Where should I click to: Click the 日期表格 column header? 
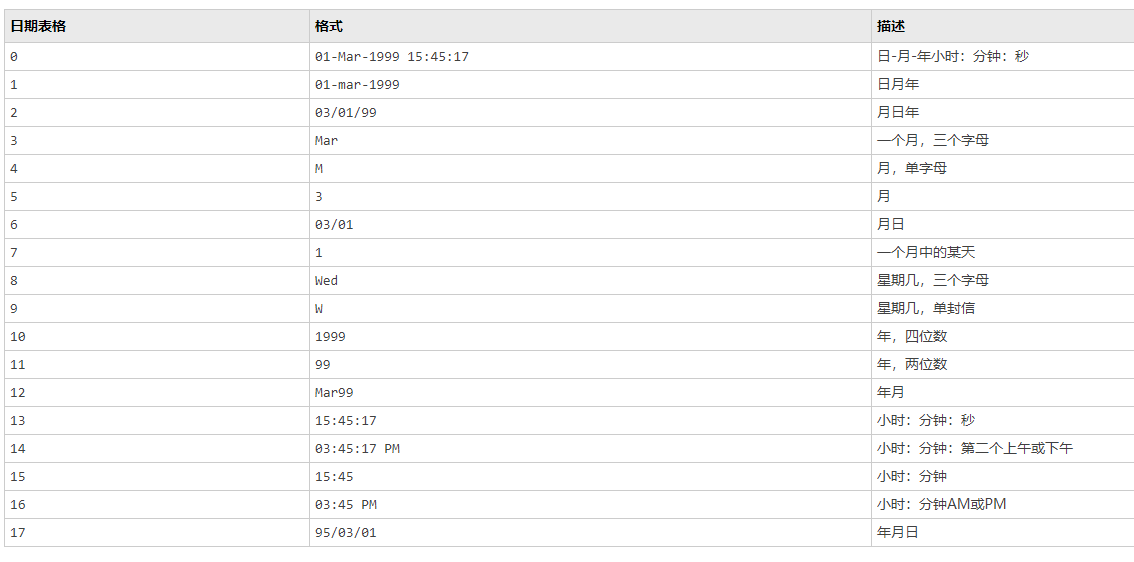(38, 26)
